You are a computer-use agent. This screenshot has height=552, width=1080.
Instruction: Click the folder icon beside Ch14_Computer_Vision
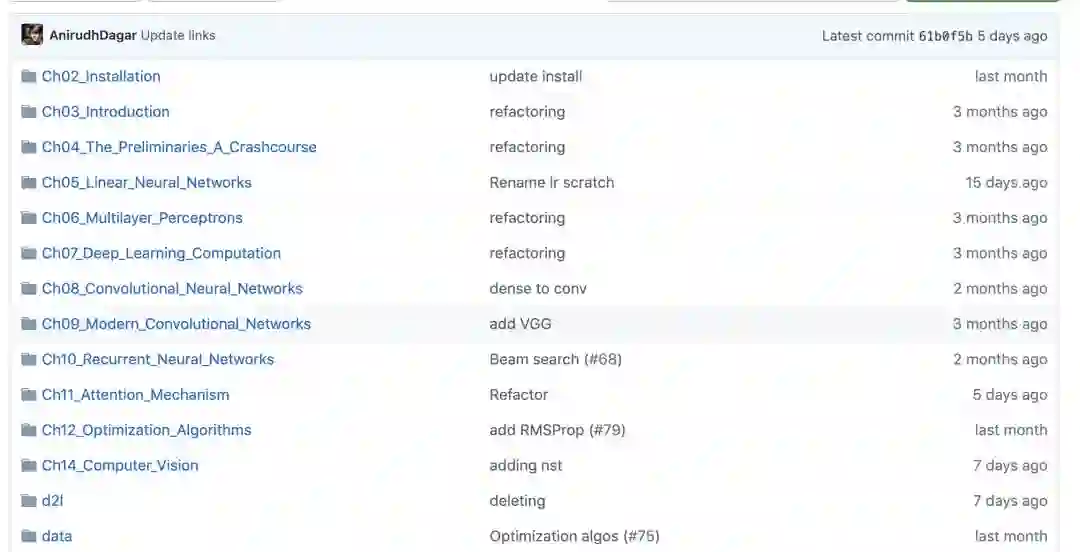tap(29, 465)
